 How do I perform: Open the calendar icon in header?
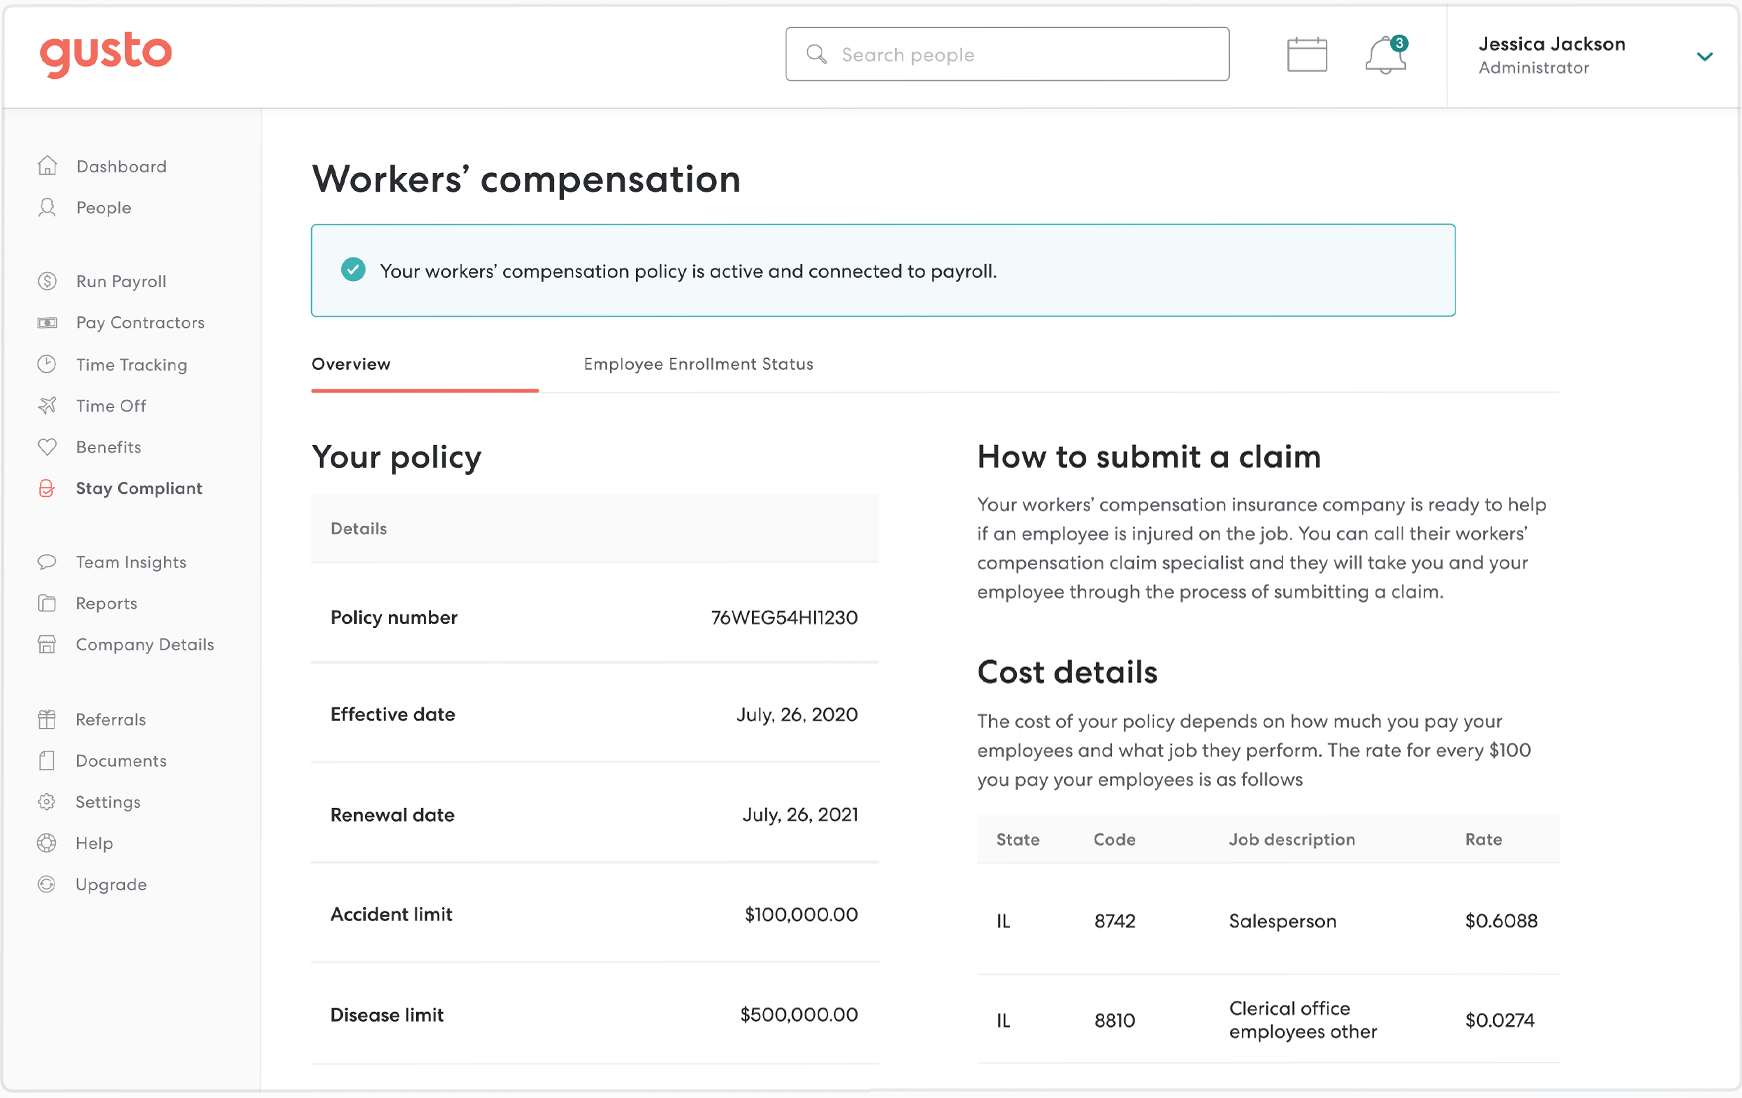pyautogui.click(x=1306, y=55)
